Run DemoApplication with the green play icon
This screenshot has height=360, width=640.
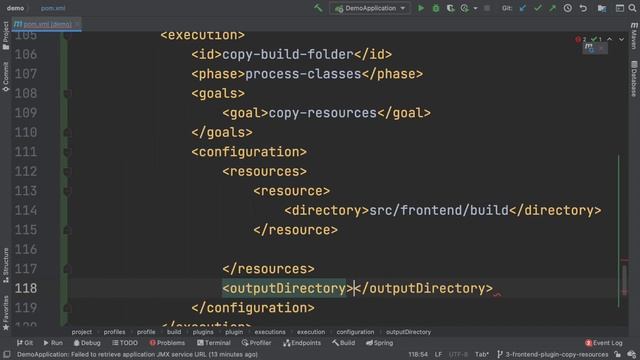pyautogui.click(x=420, y=8)
